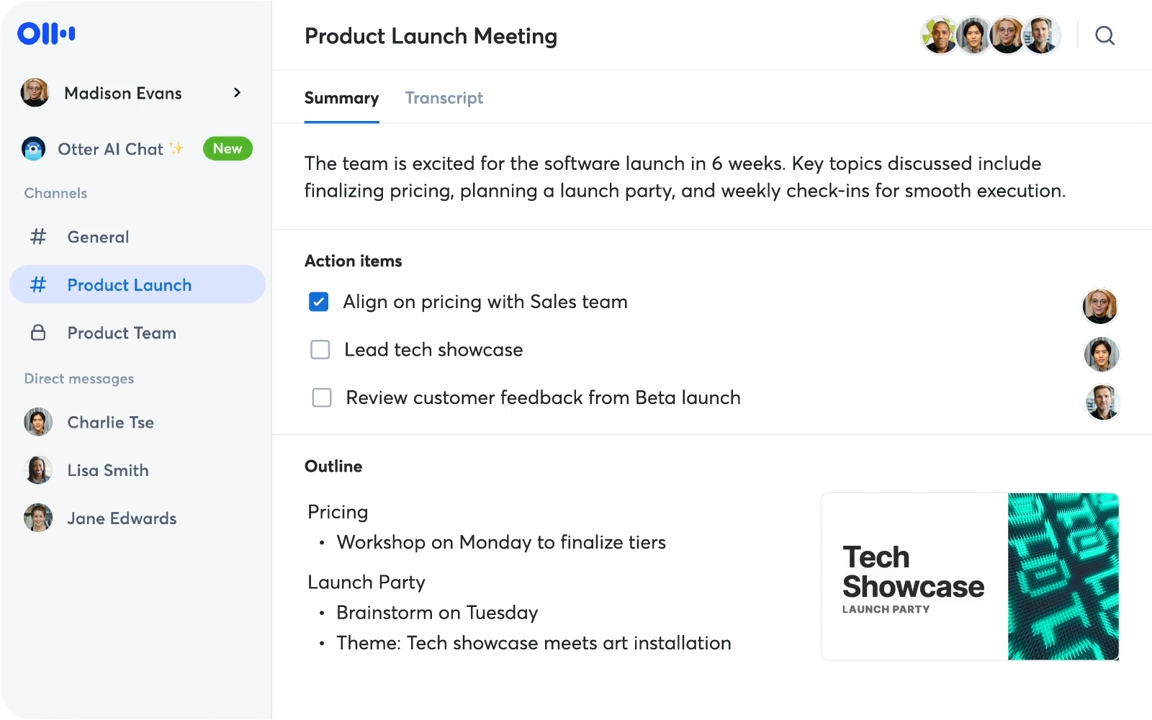Click the lock icon beside Product Team
The image size is (1152, 720).
pyautogui.click(x=38, y=333)
